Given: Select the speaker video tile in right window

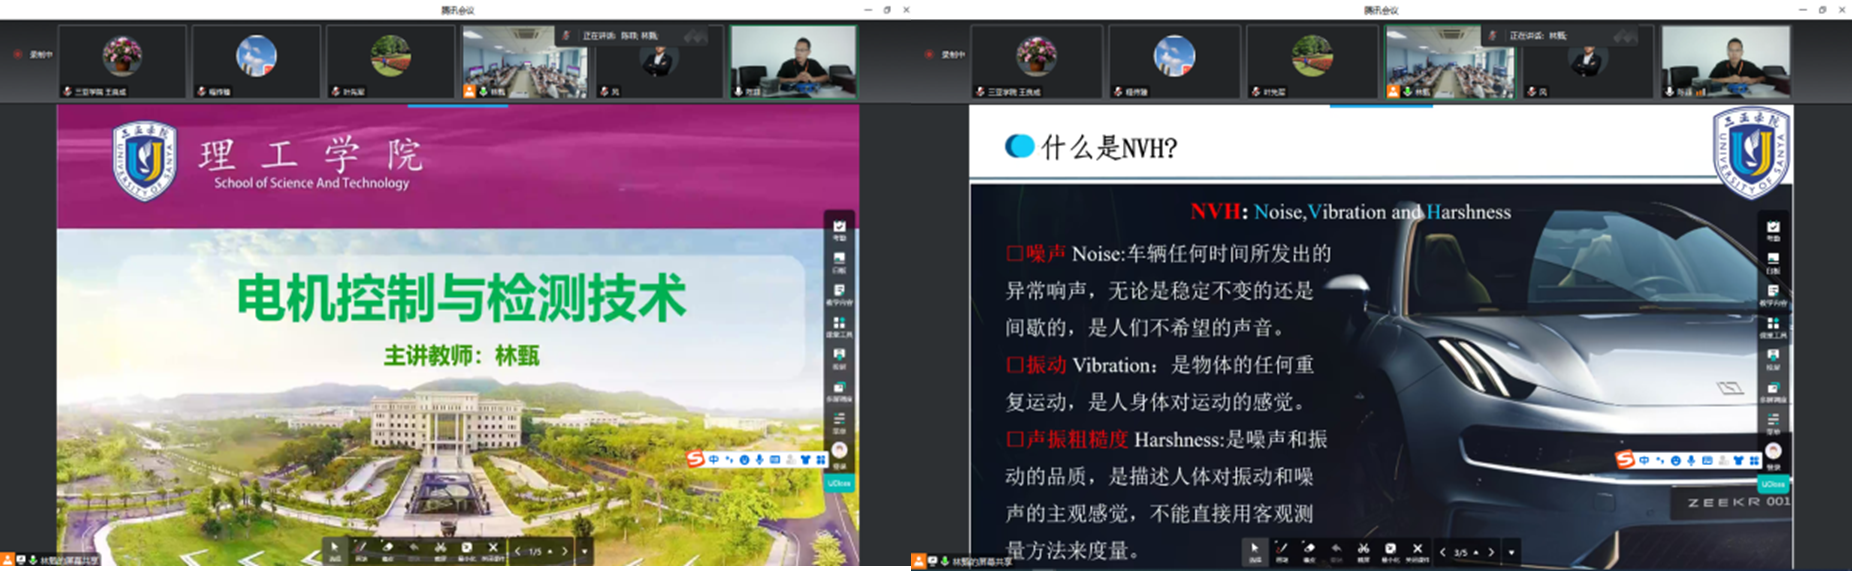Looking at the screenshot, I should click(1726, 62).
